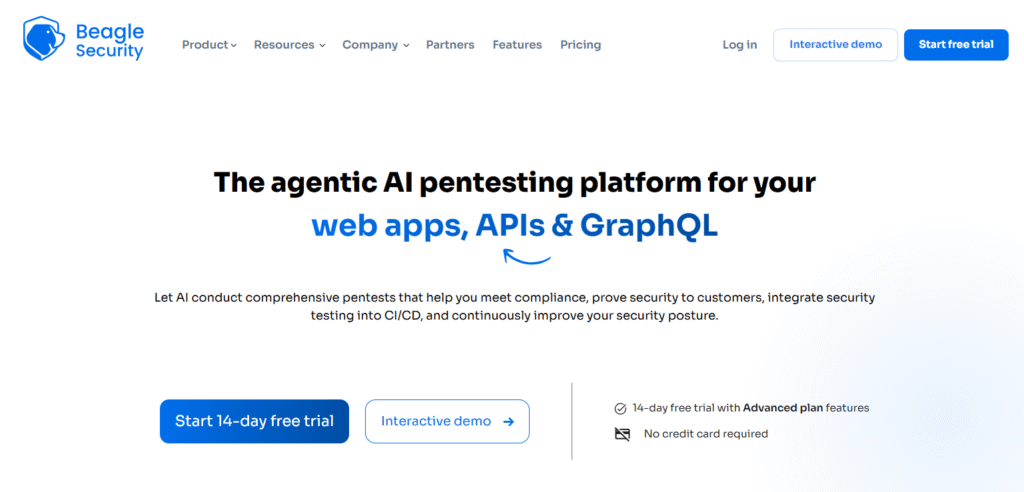This screenshot has width=1024, height=492.
Task: Click the arrow icon on Interactive demo
Action: 509,422
